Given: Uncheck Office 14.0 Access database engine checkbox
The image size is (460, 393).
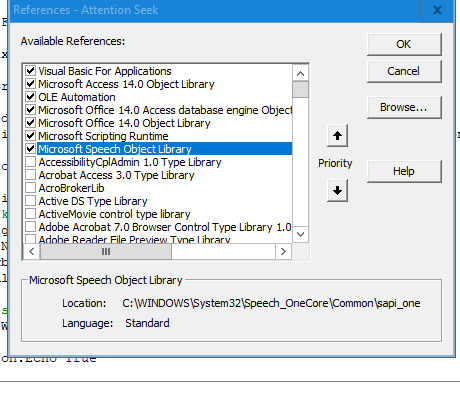Looking at the screenshot, I should coord(30,110).
